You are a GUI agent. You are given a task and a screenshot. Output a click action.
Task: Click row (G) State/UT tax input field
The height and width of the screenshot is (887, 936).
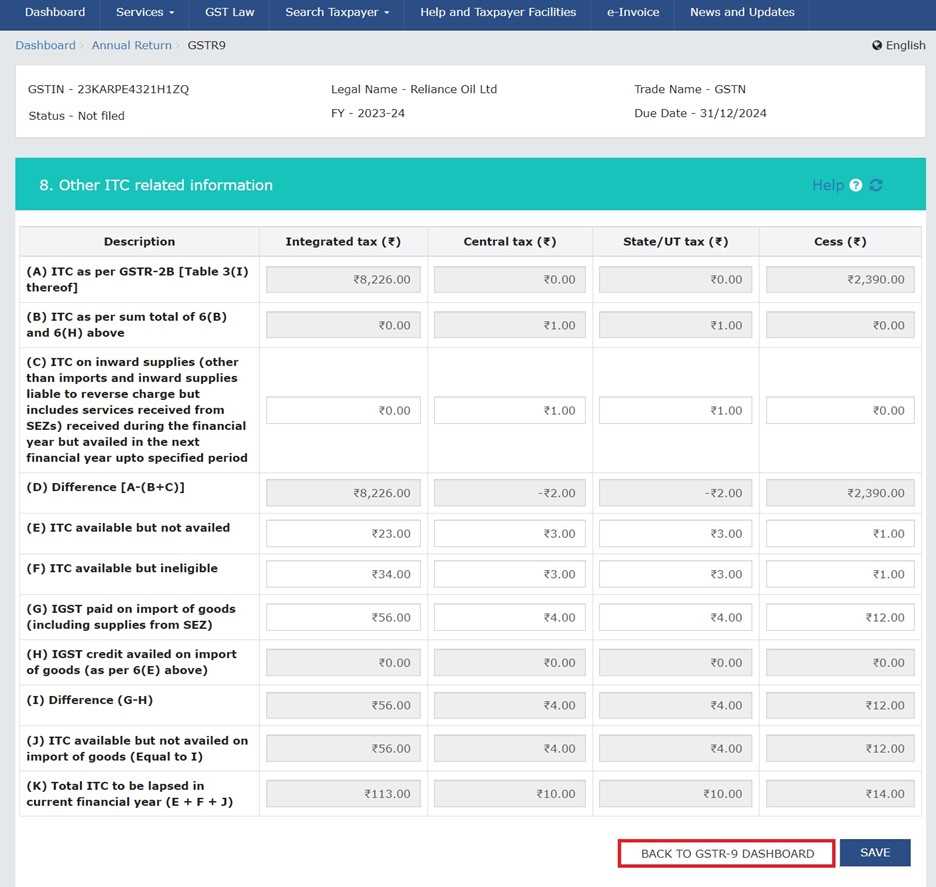point(675,617)
